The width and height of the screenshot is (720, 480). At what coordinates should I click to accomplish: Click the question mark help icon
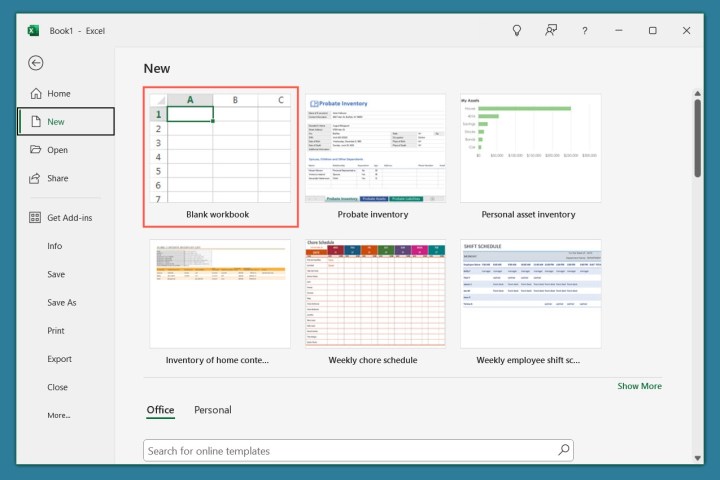585,31
